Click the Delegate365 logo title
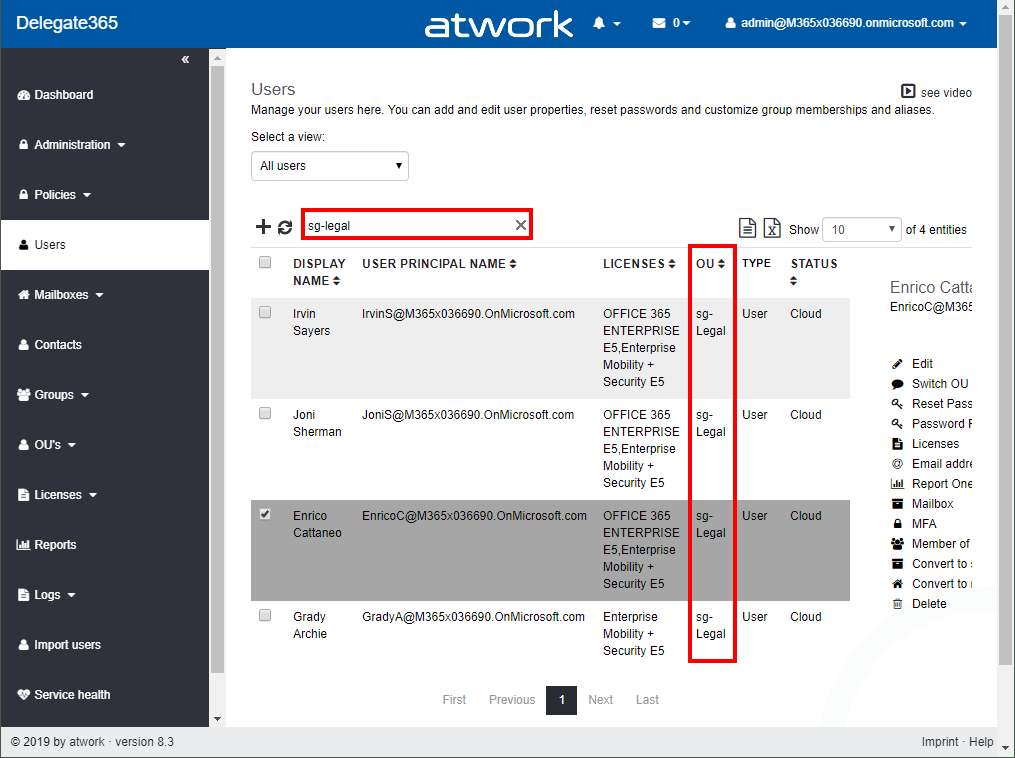 [x=67, y=23]
